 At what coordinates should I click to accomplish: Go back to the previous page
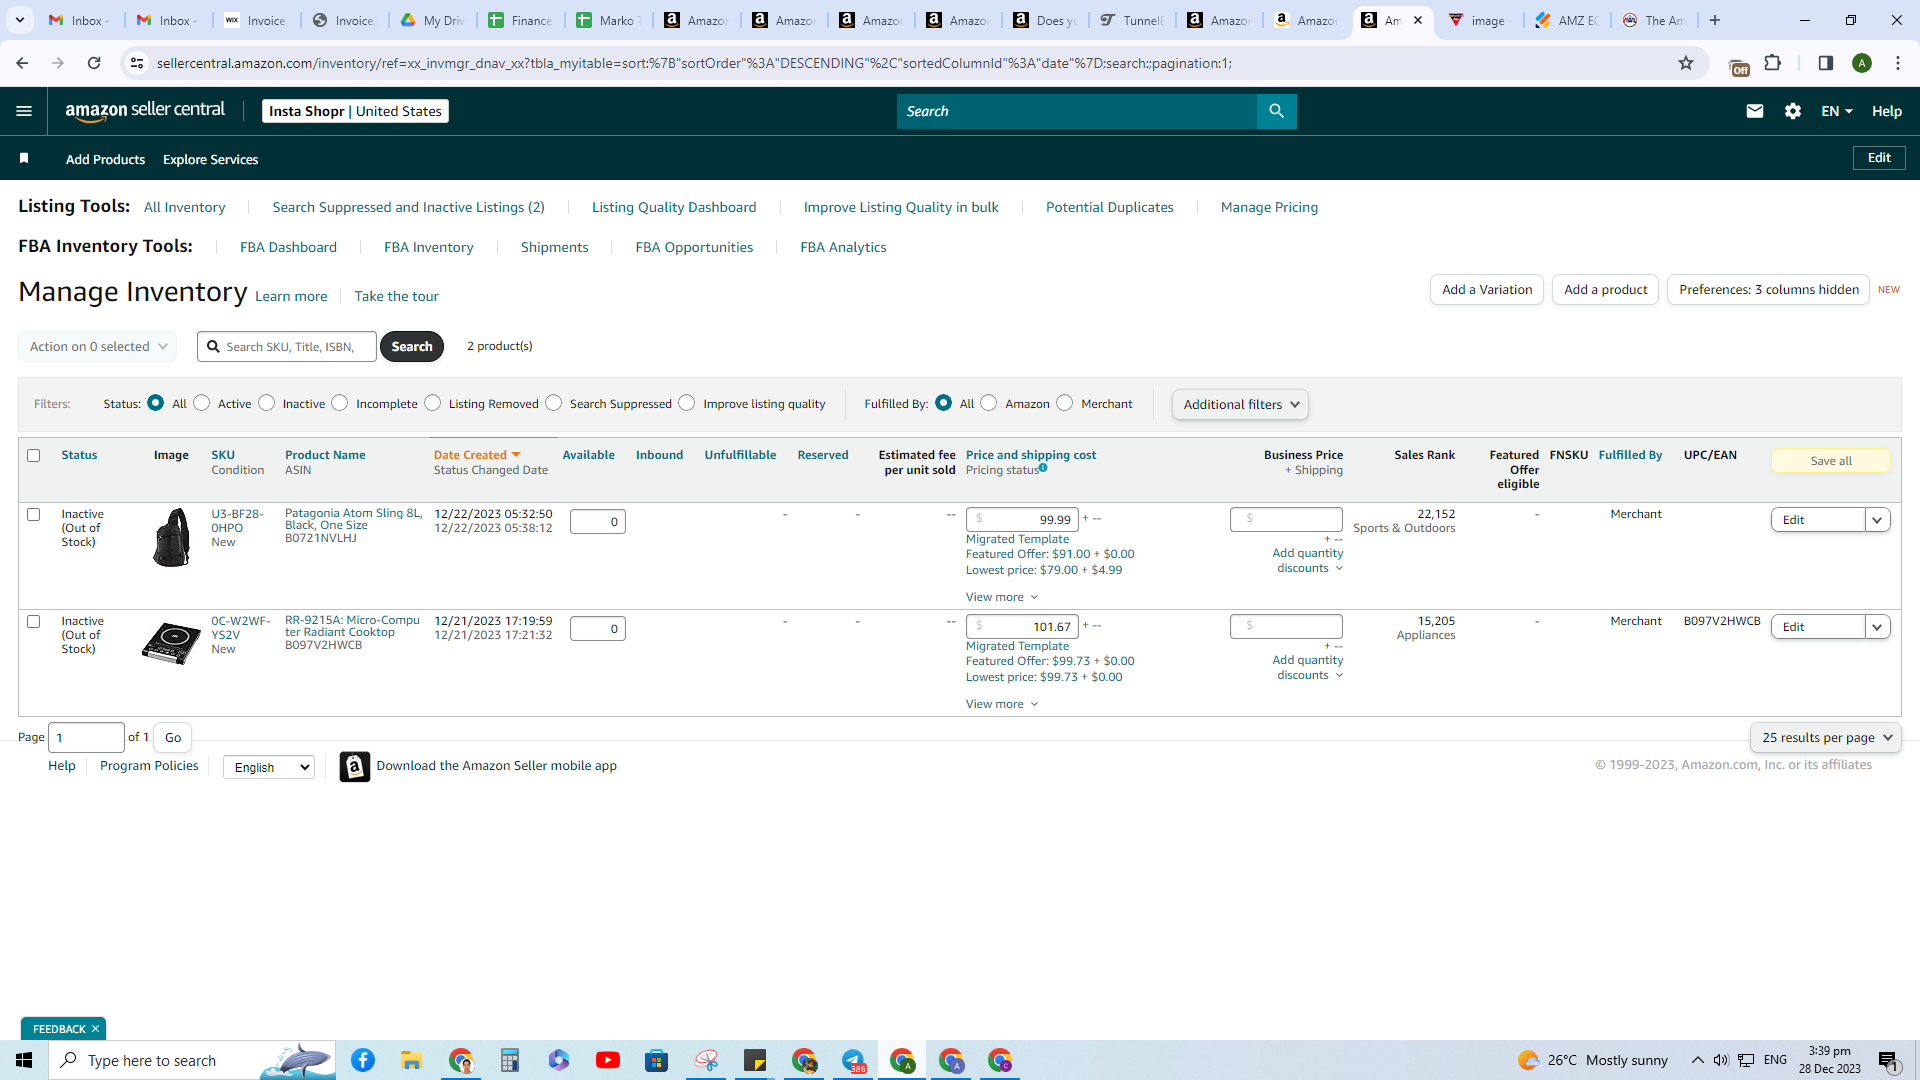[22, 63]
